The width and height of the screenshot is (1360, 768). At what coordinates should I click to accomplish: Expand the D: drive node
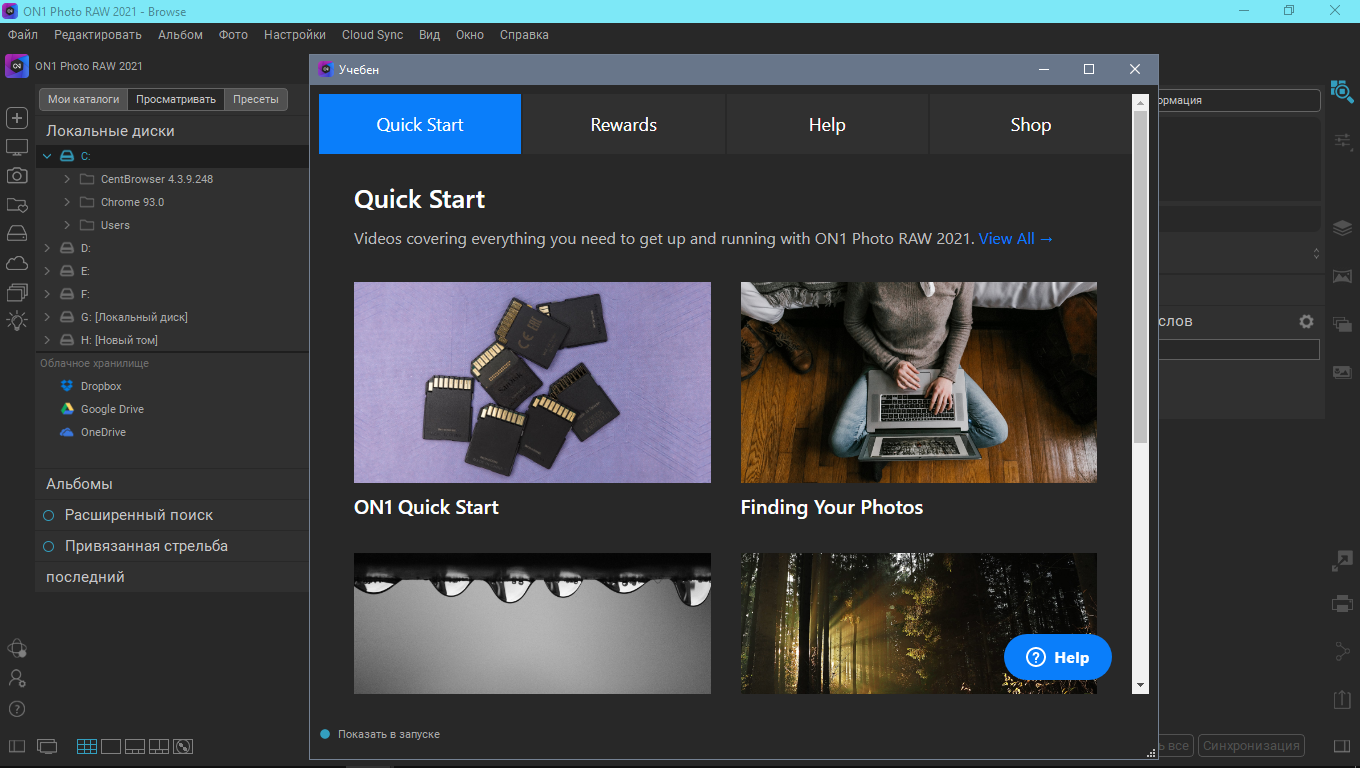[x=47, y=248]
